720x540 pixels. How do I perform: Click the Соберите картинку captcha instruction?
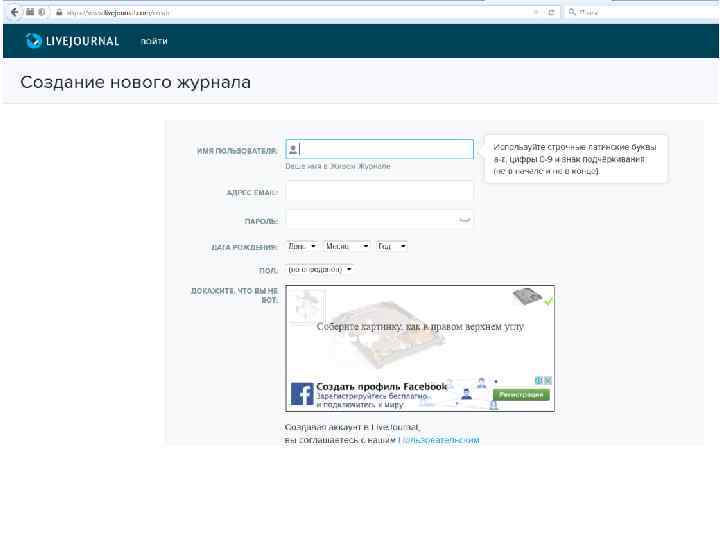tap(420, 326)
